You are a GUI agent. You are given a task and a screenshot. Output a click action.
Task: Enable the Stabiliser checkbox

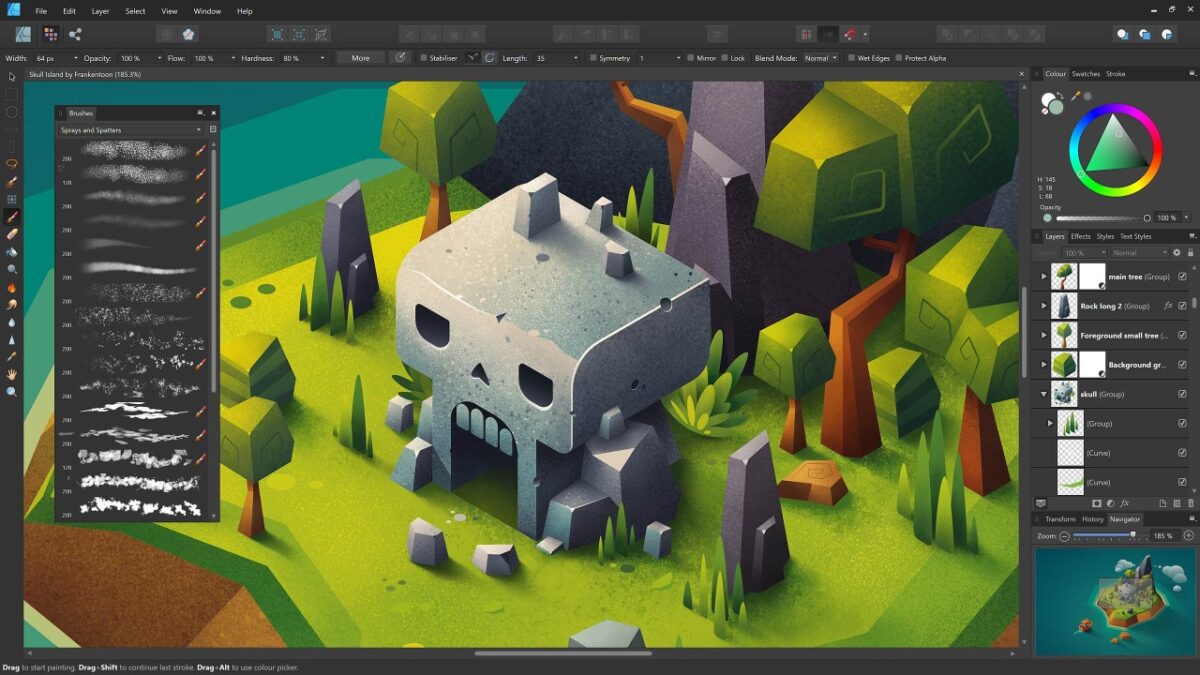click(424, 58)
